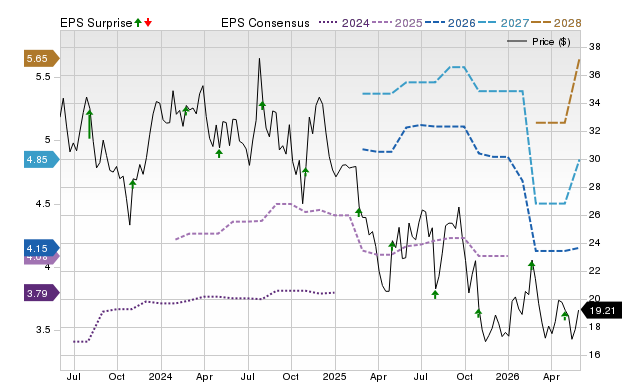Click the 5.5 label on the EPS axis

43,77
